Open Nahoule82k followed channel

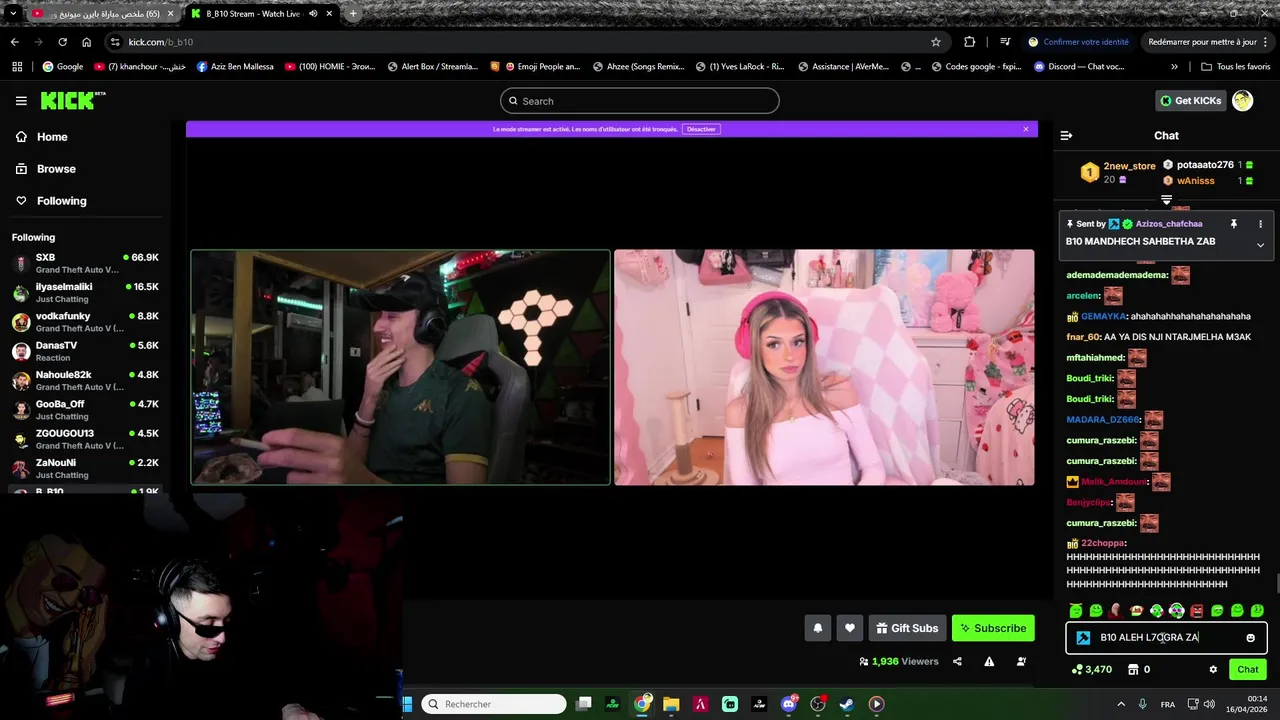pyautogui.click(x=85, y=381)
